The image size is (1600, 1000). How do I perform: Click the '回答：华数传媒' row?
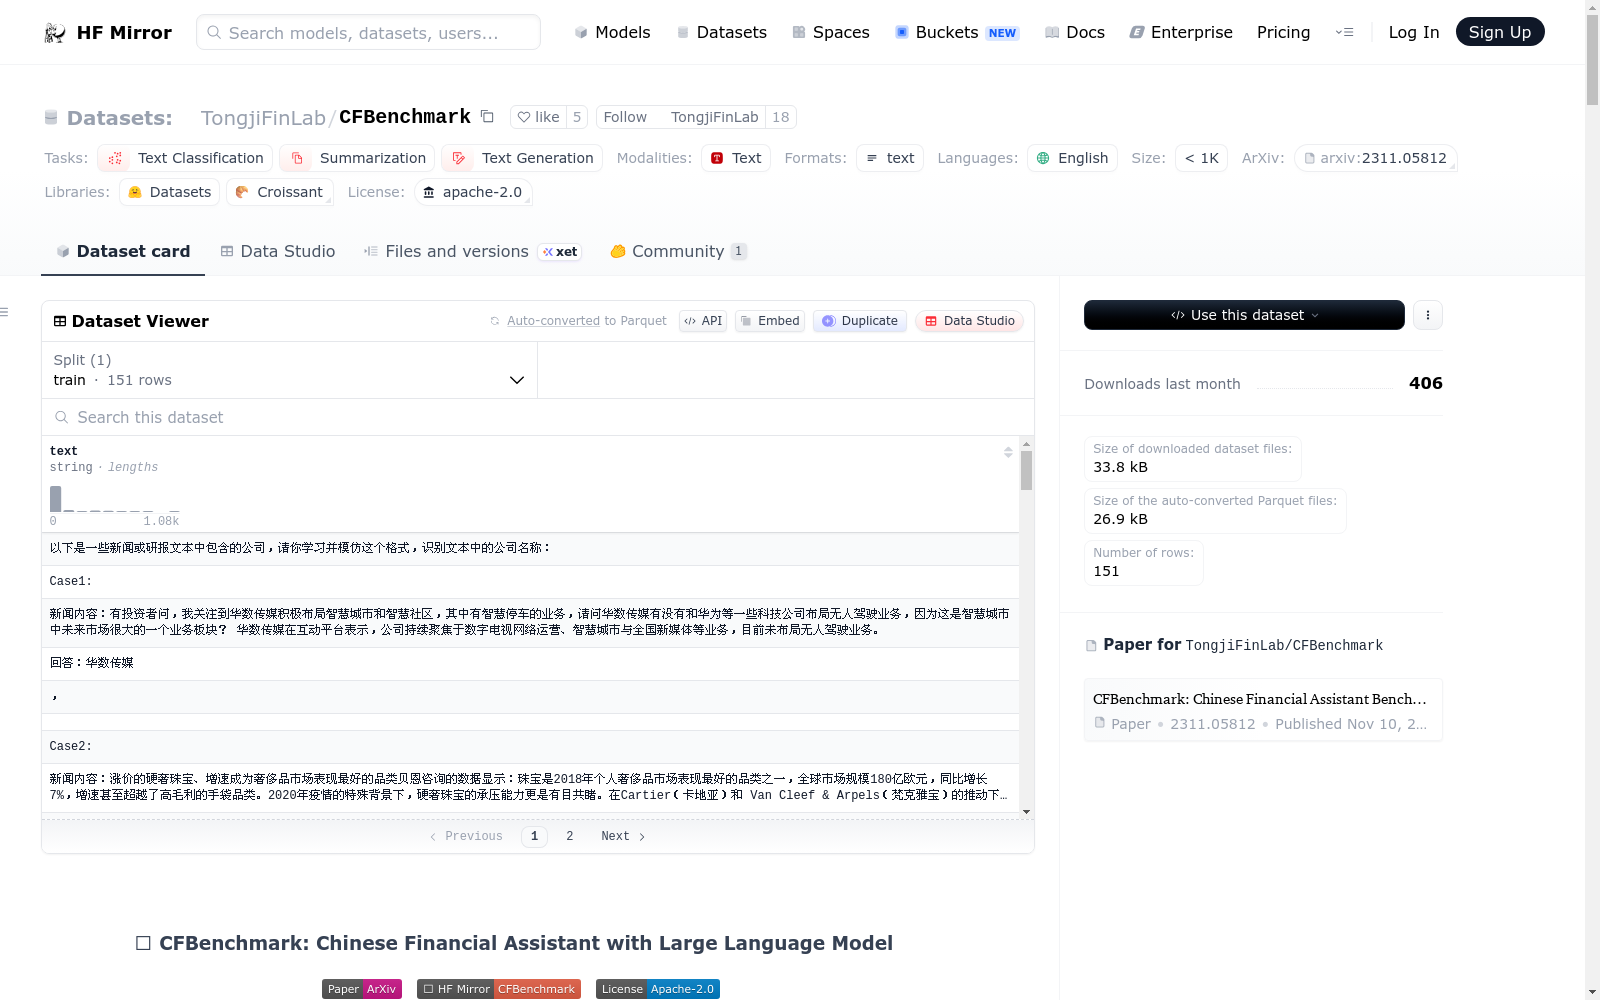click(x=530, y=663)
